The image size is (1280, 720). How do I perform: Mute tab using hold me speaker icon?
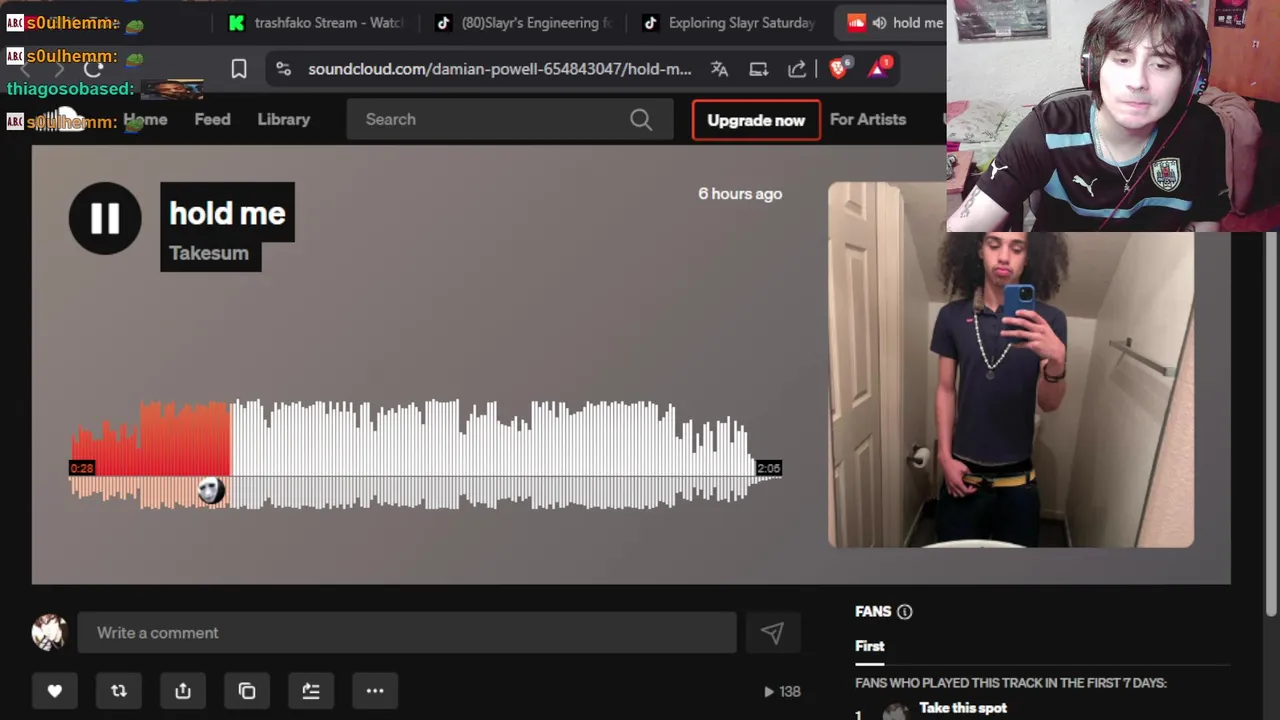(x=879, y=23)
